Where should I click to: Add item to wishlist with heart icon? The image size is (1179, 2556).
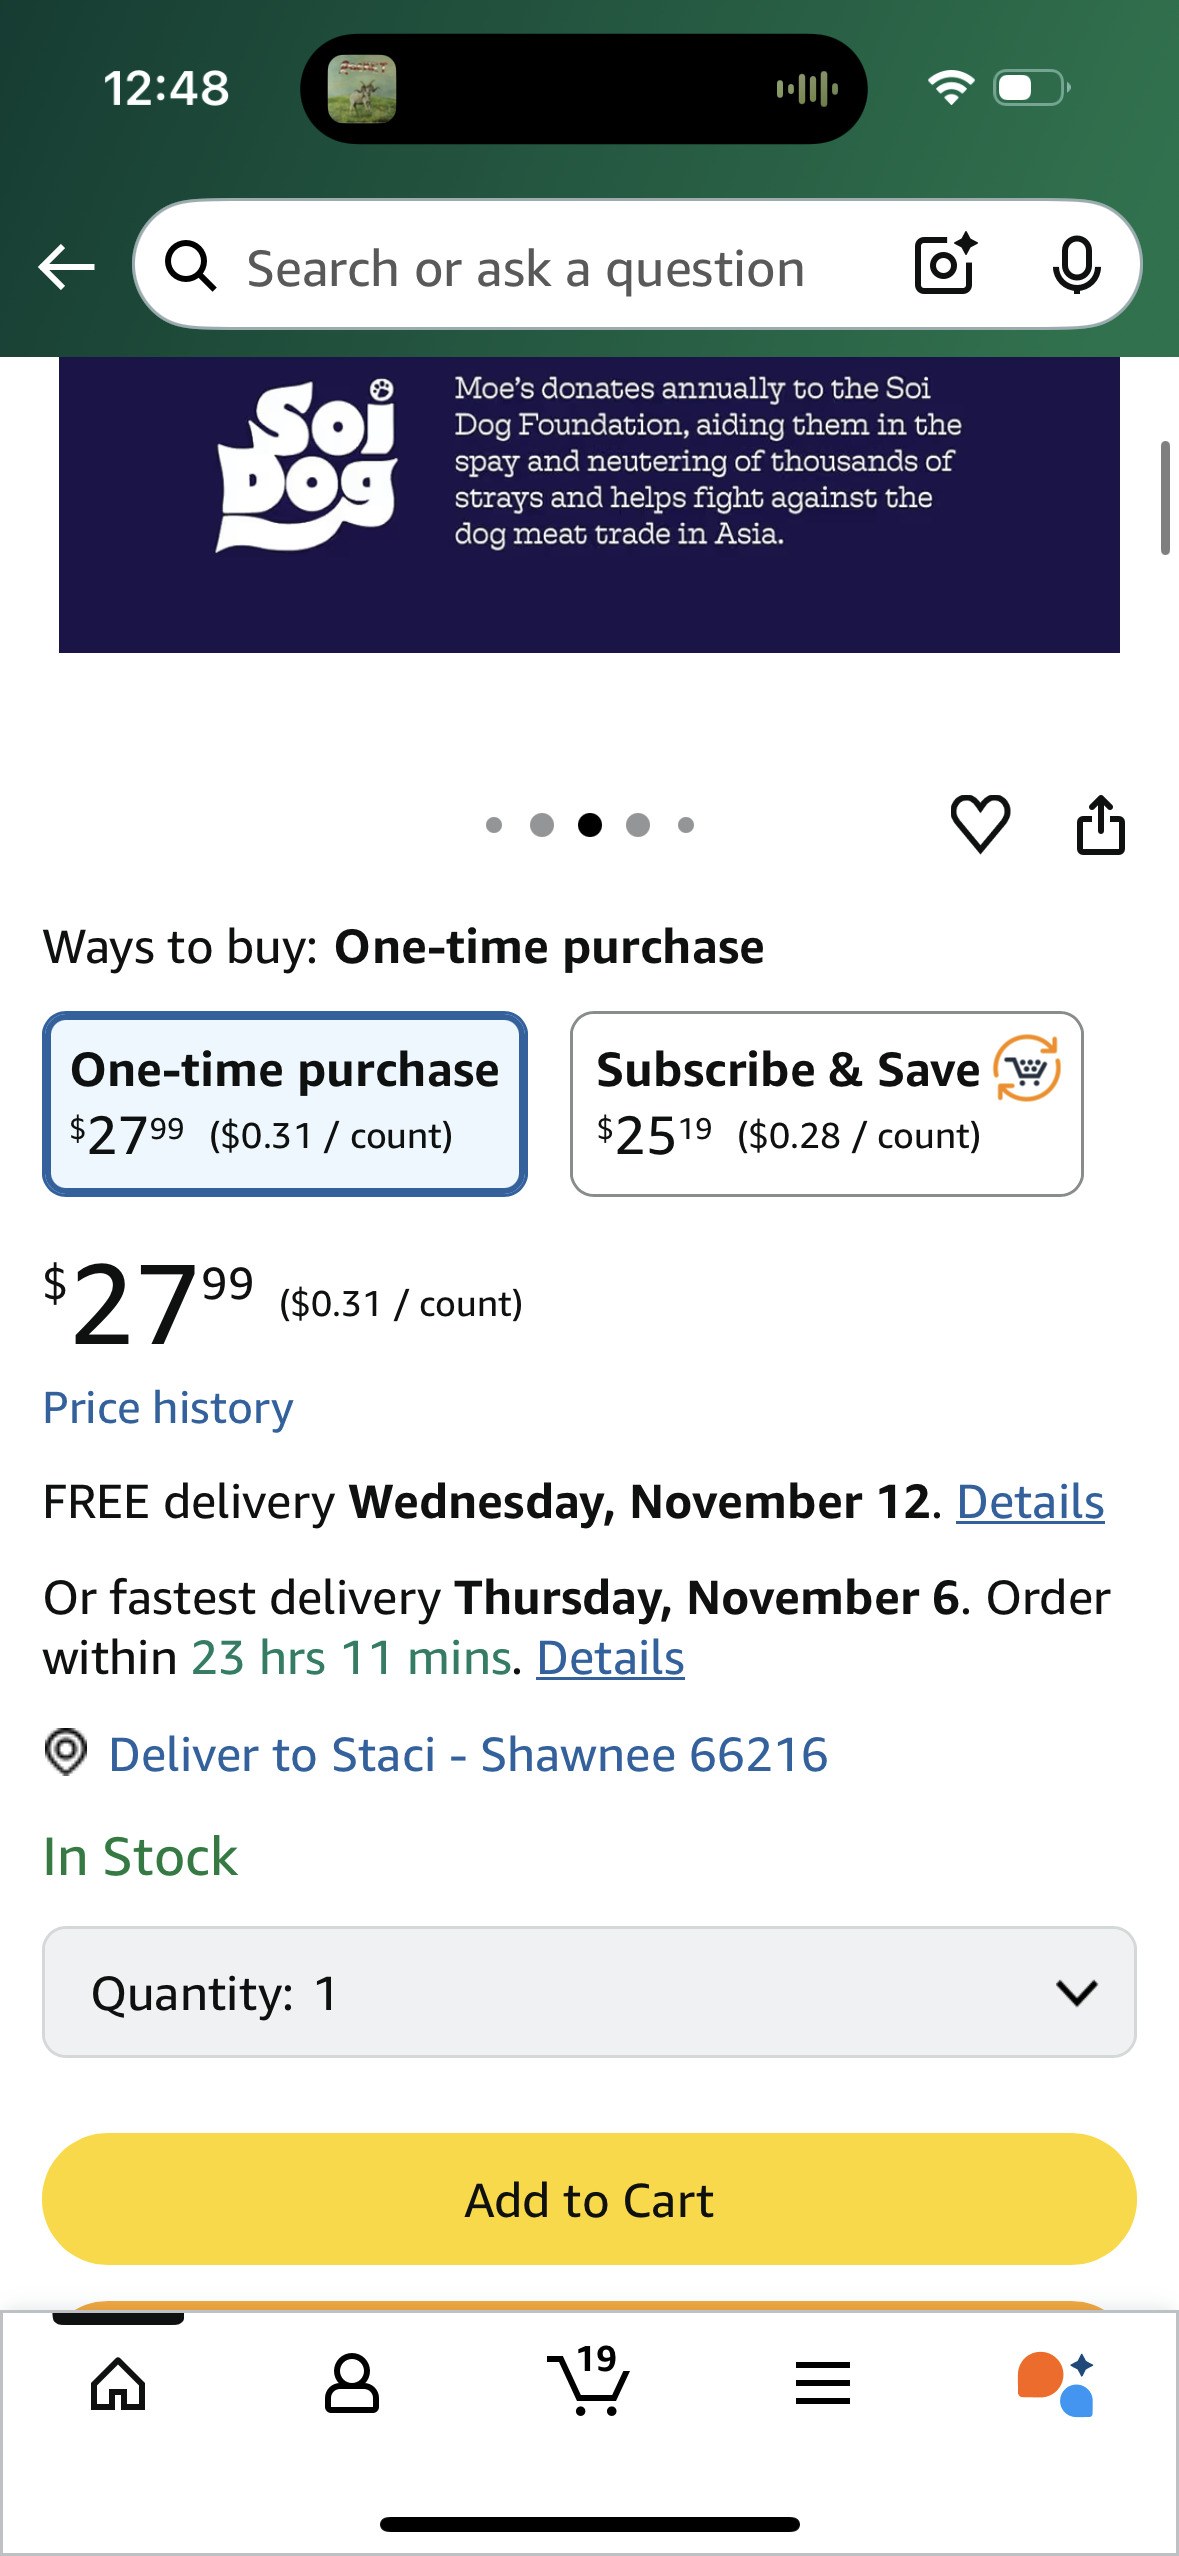pos(979,825)
